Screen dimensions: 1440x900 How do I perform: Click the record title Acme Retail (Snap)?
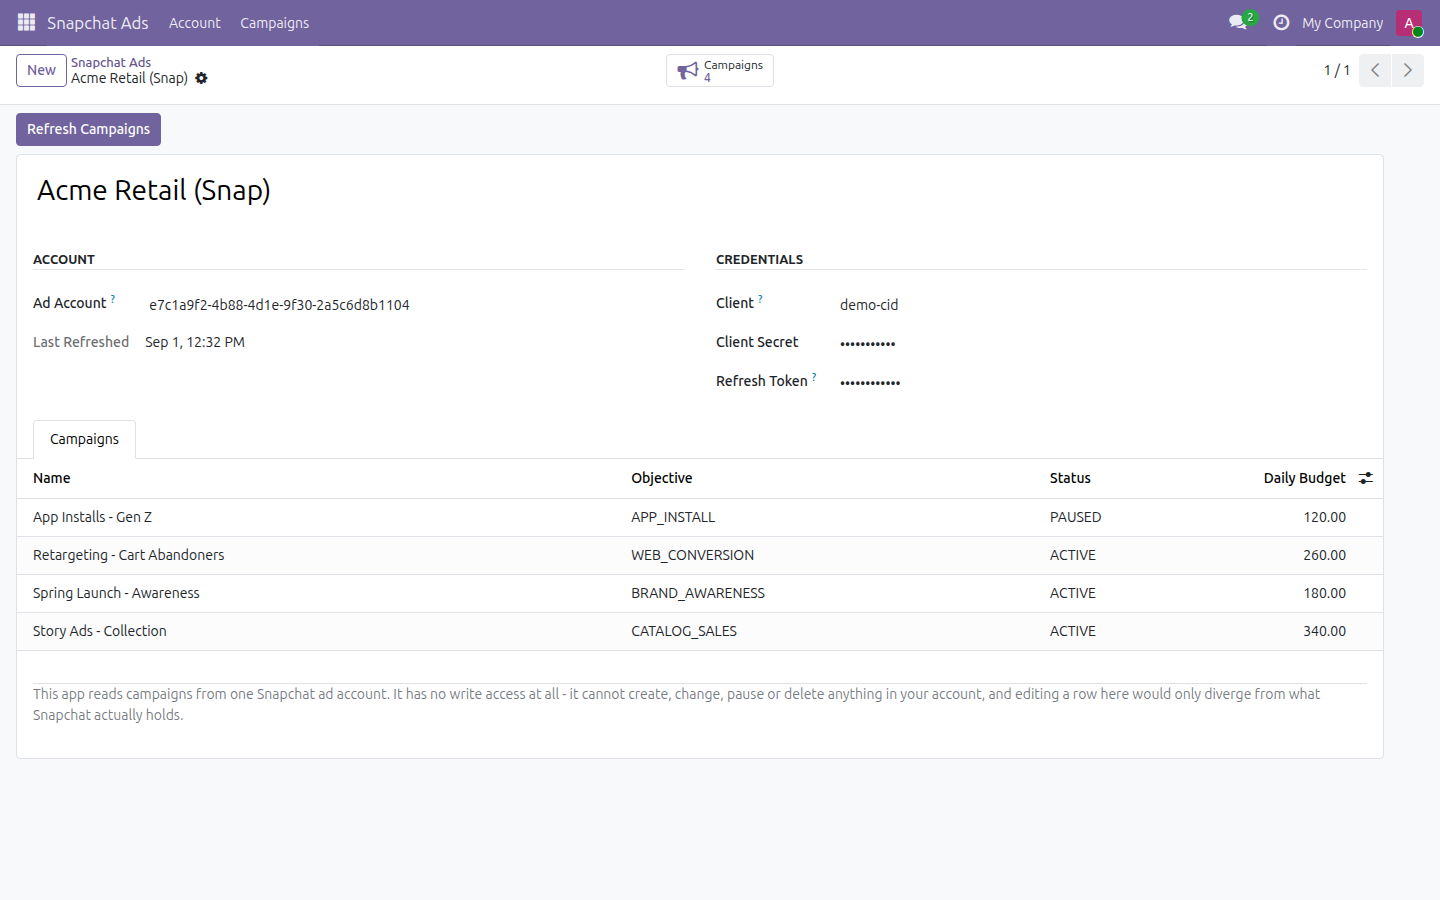[154, 190]
